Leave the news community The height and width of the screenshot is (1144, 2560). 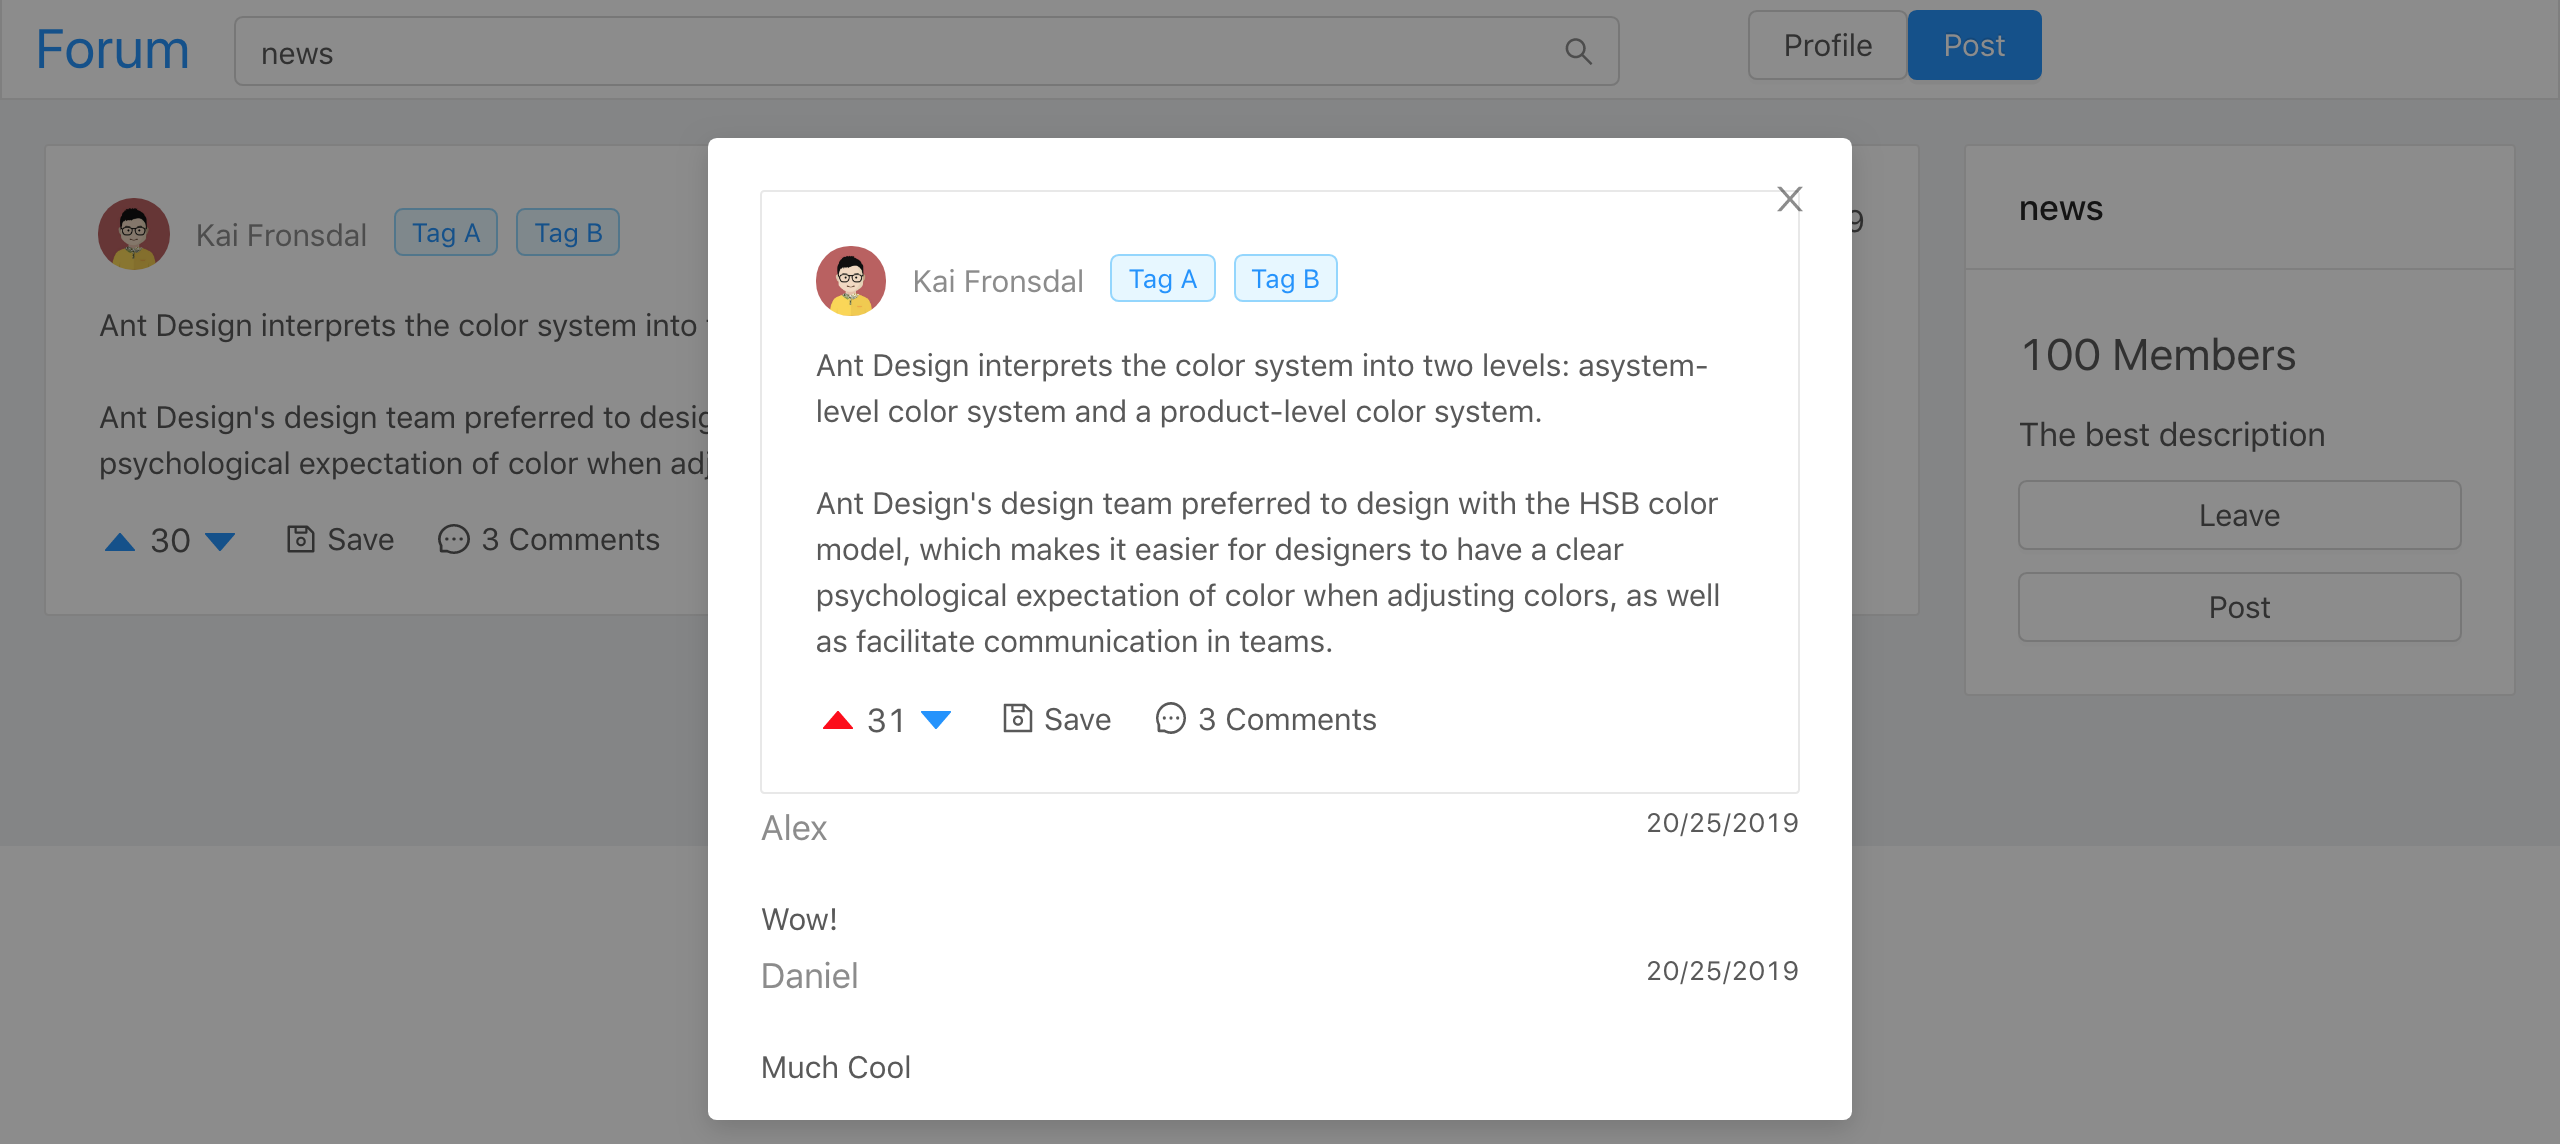pos(2239,516)
